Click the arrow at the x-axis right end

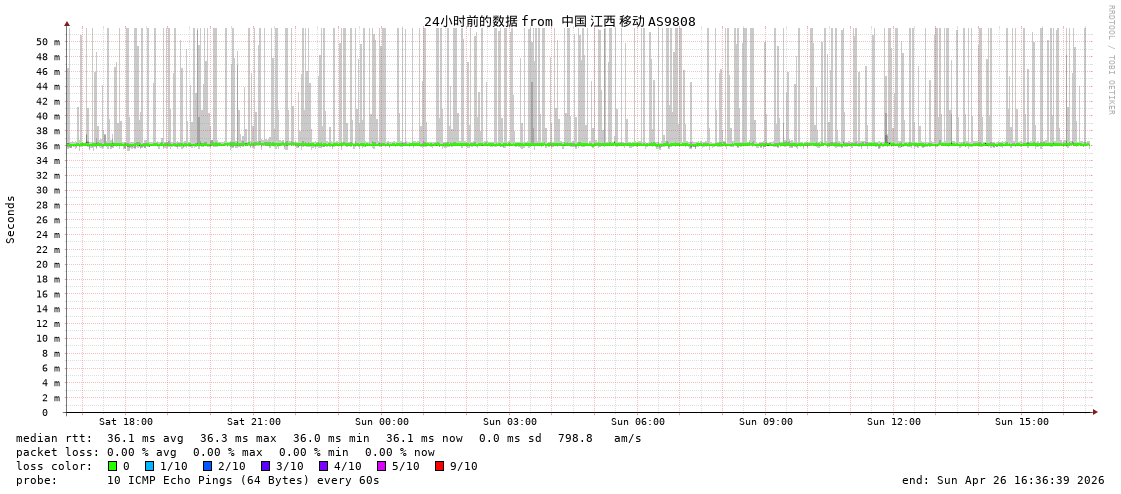1095,412
